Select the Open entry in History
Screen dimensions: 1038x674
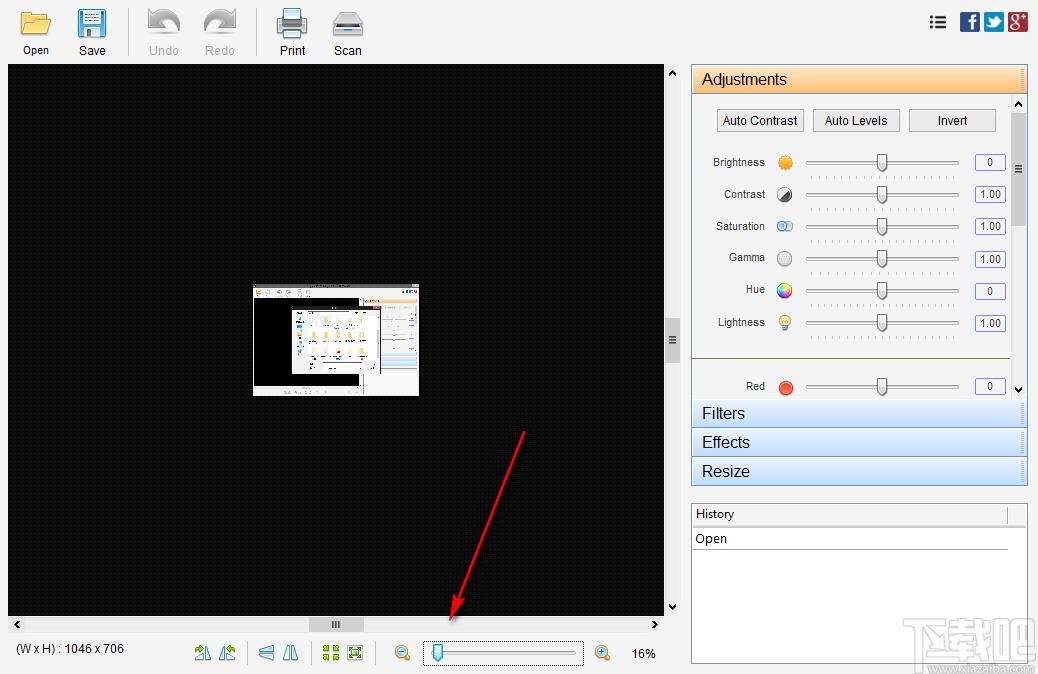point(851,539)
